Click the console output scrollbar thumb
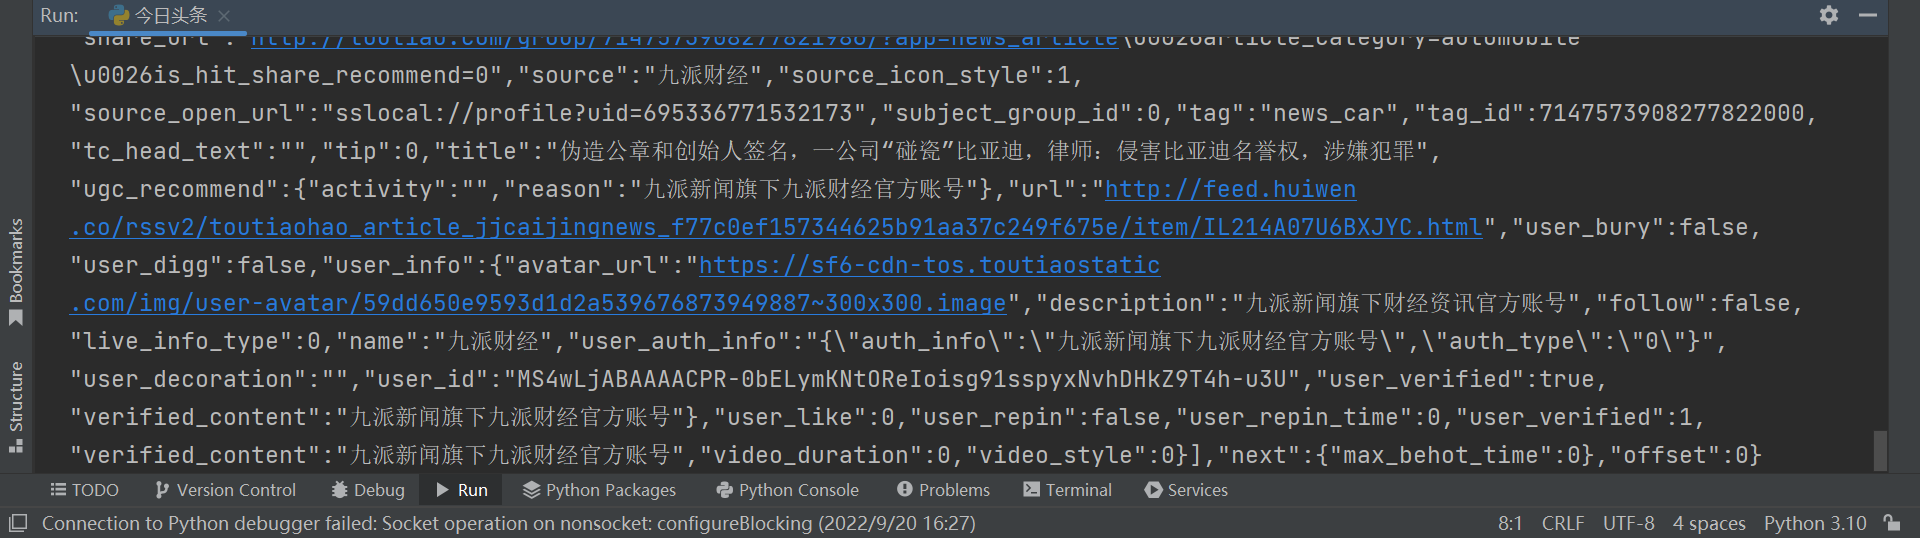The width and height of the screenshot is (1920, 538). tap(1880, 450)
